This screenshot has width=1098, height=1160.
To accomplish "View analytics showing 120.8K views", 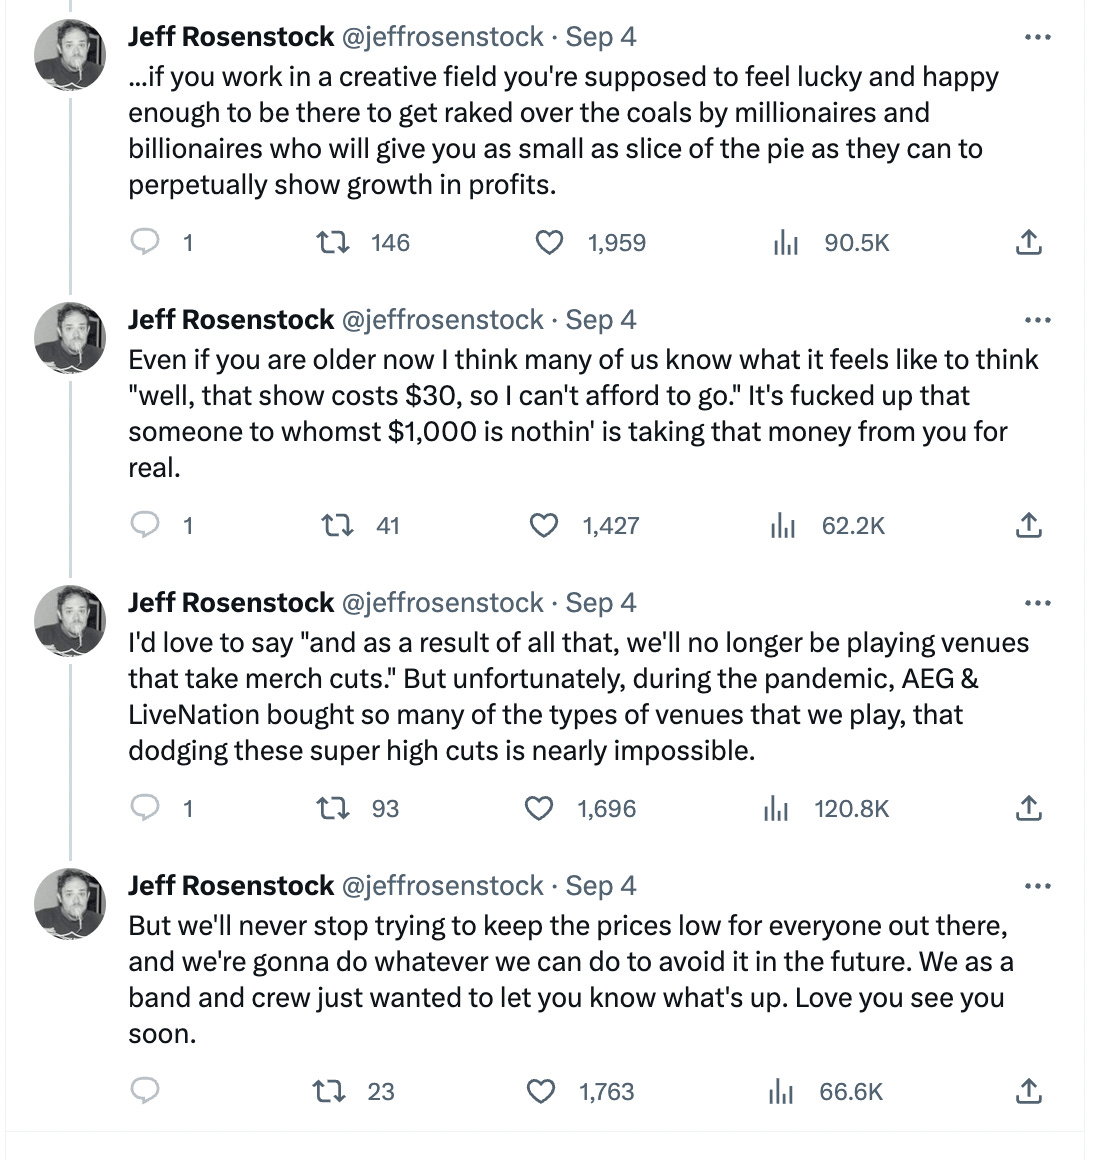I will tap(776, 808).
